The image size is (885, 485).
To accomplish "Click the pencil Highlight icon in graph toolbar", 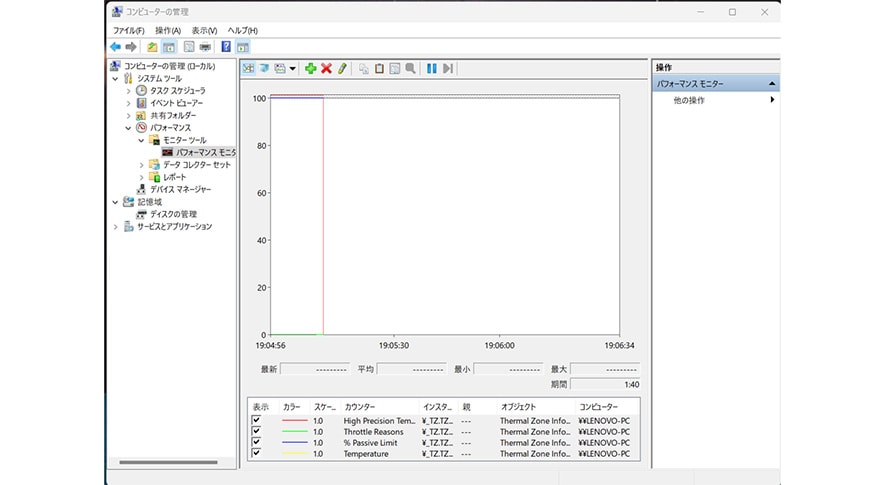I will click(x=342, y=68).
